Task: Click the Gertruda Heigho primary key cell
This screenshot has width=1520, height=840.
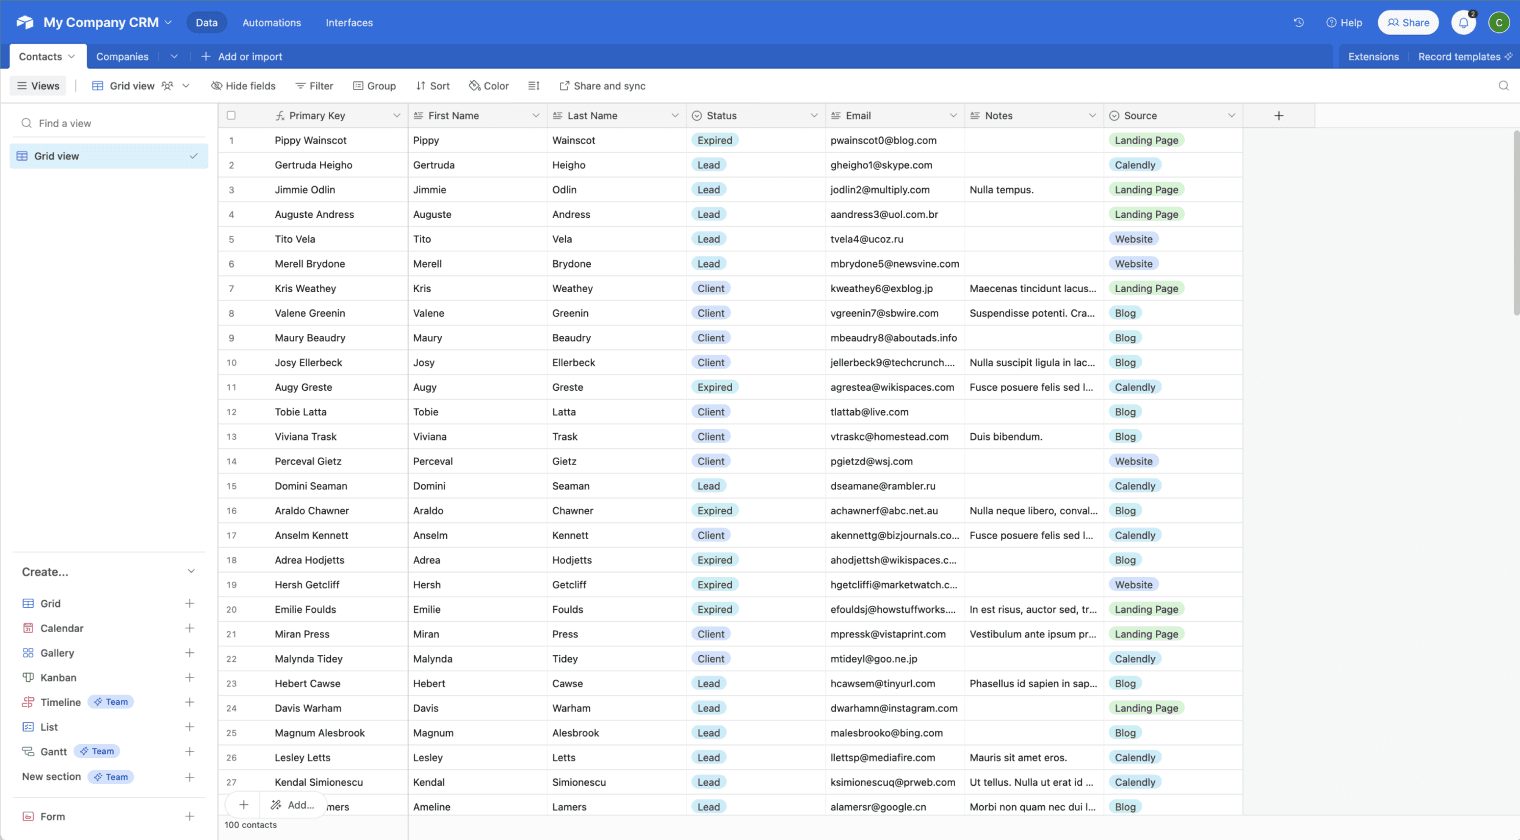Action: (313, 165)
